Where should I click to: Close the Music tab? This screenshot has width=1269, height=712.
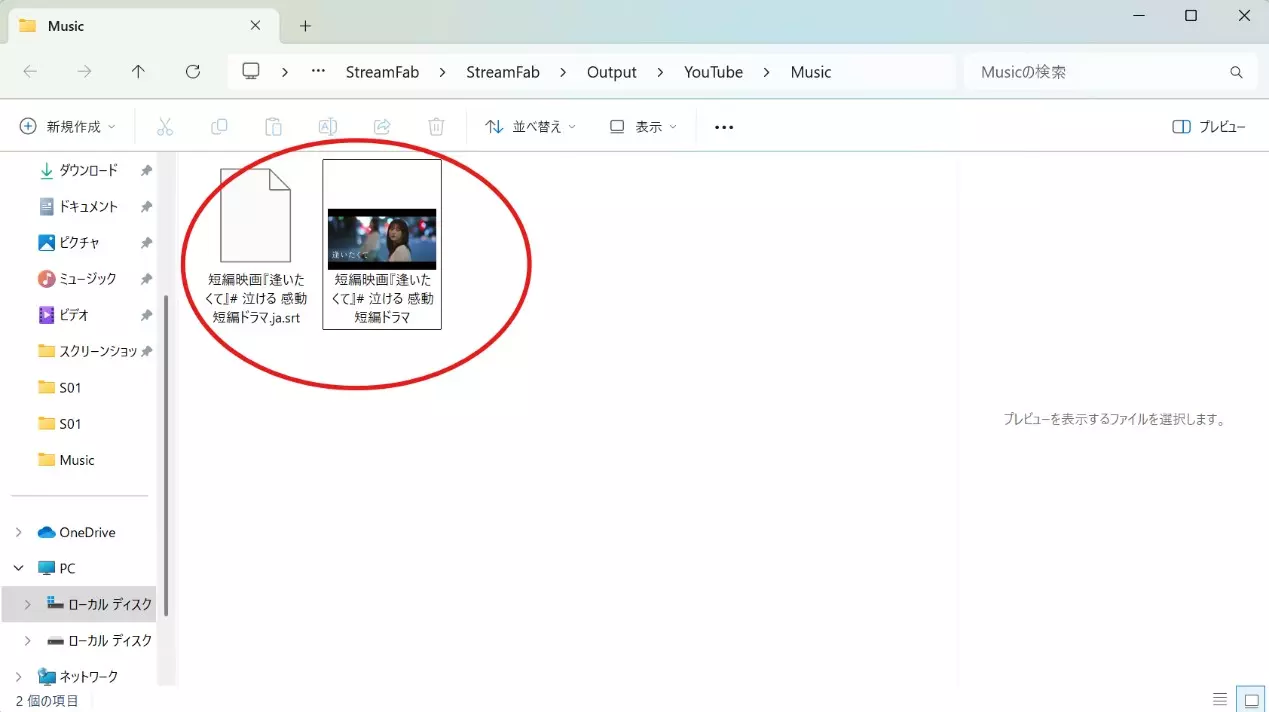click(255, 25)
